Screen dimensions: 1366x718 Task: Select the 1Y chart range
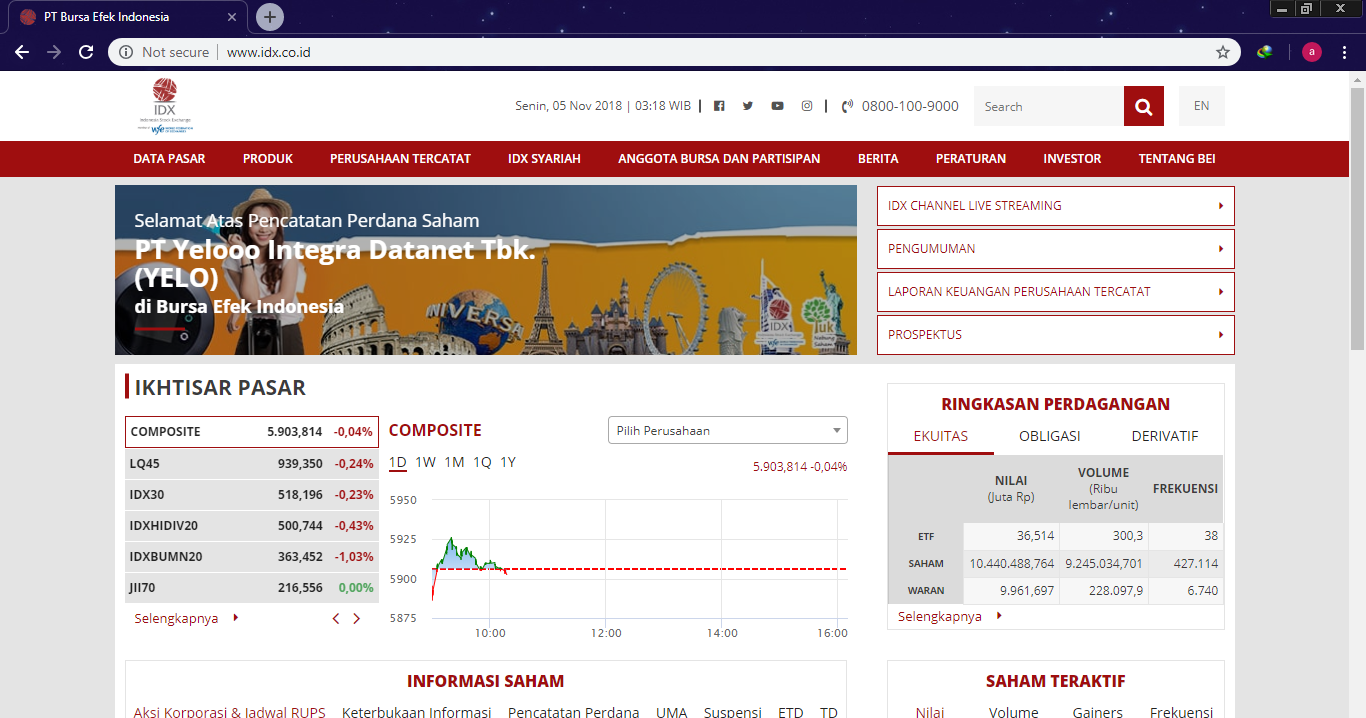point(508,462)
